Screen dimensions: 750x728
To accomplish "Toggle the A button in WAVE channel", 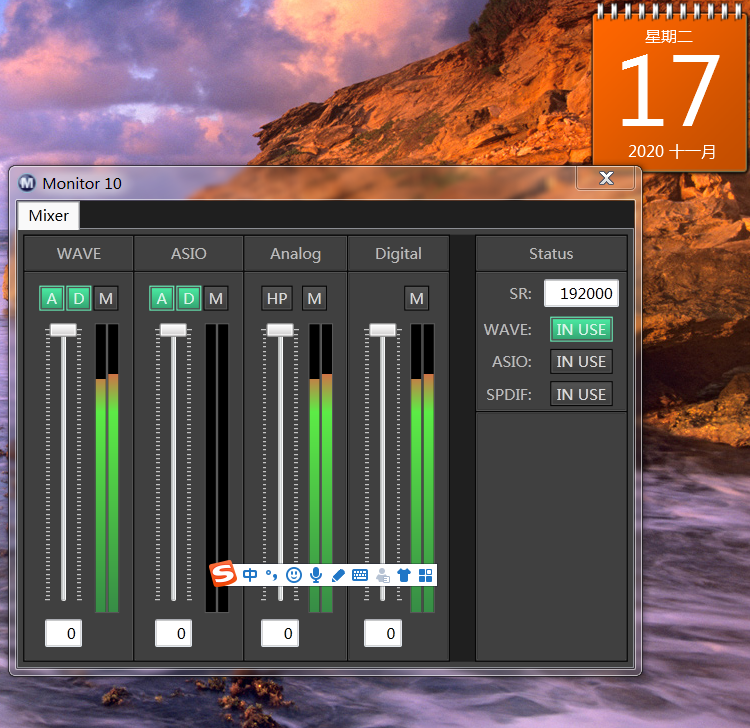I will click(x=52, y=298).
